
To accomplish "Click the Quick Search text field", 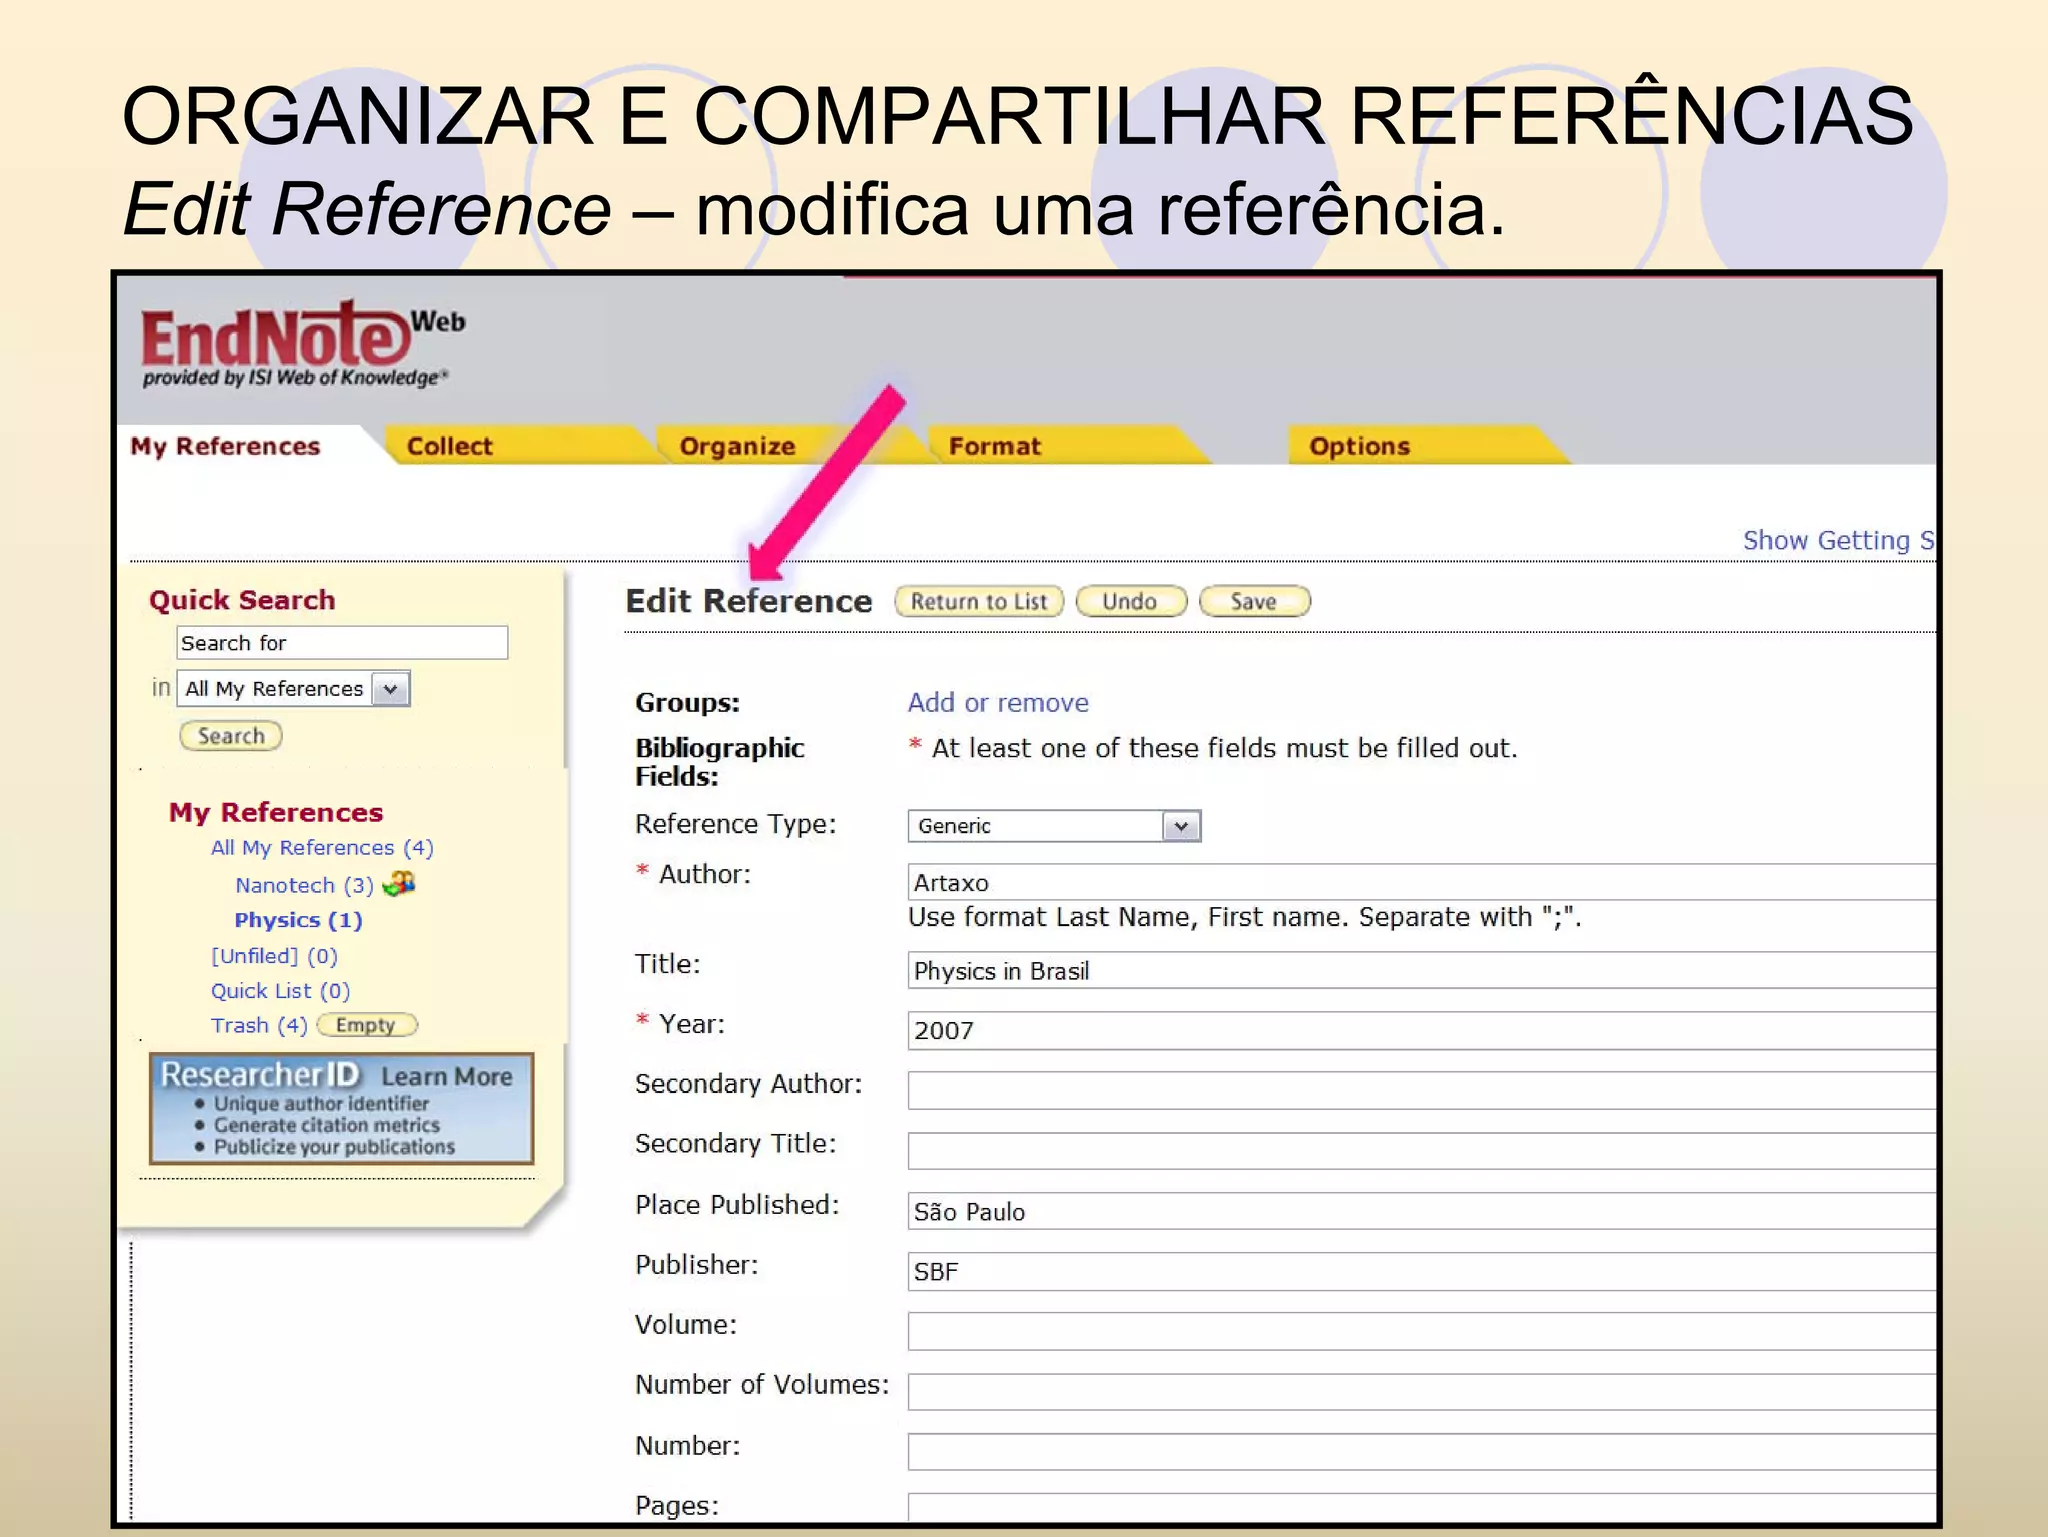I will (342, 643).
